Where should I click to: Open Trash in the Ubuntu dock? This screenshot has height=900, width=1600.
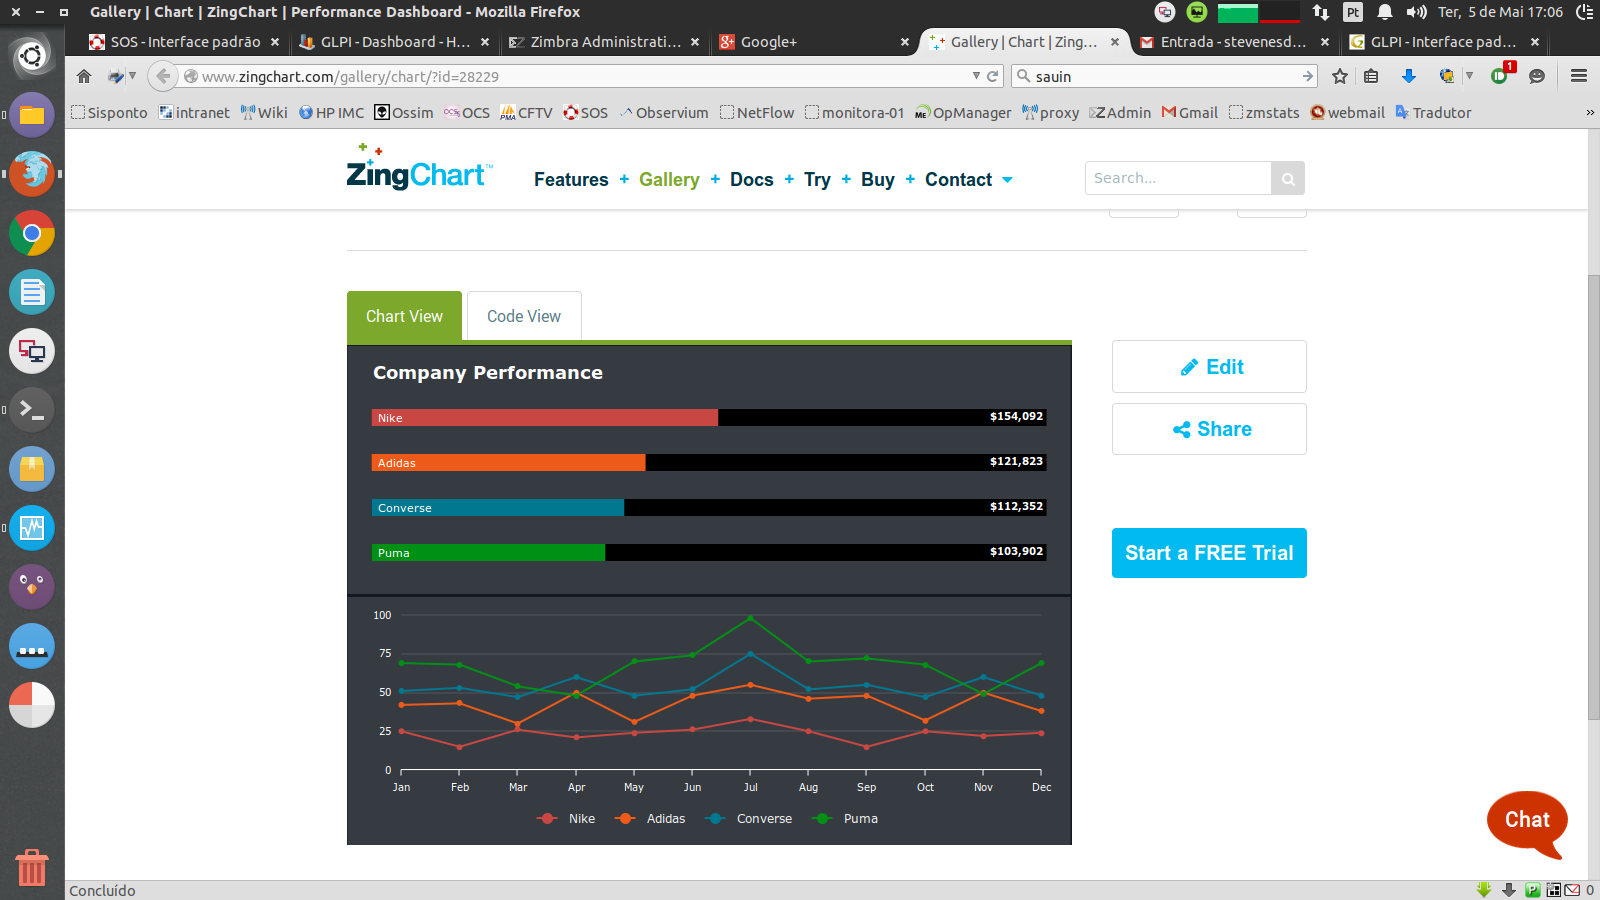[x=32, y=867]
